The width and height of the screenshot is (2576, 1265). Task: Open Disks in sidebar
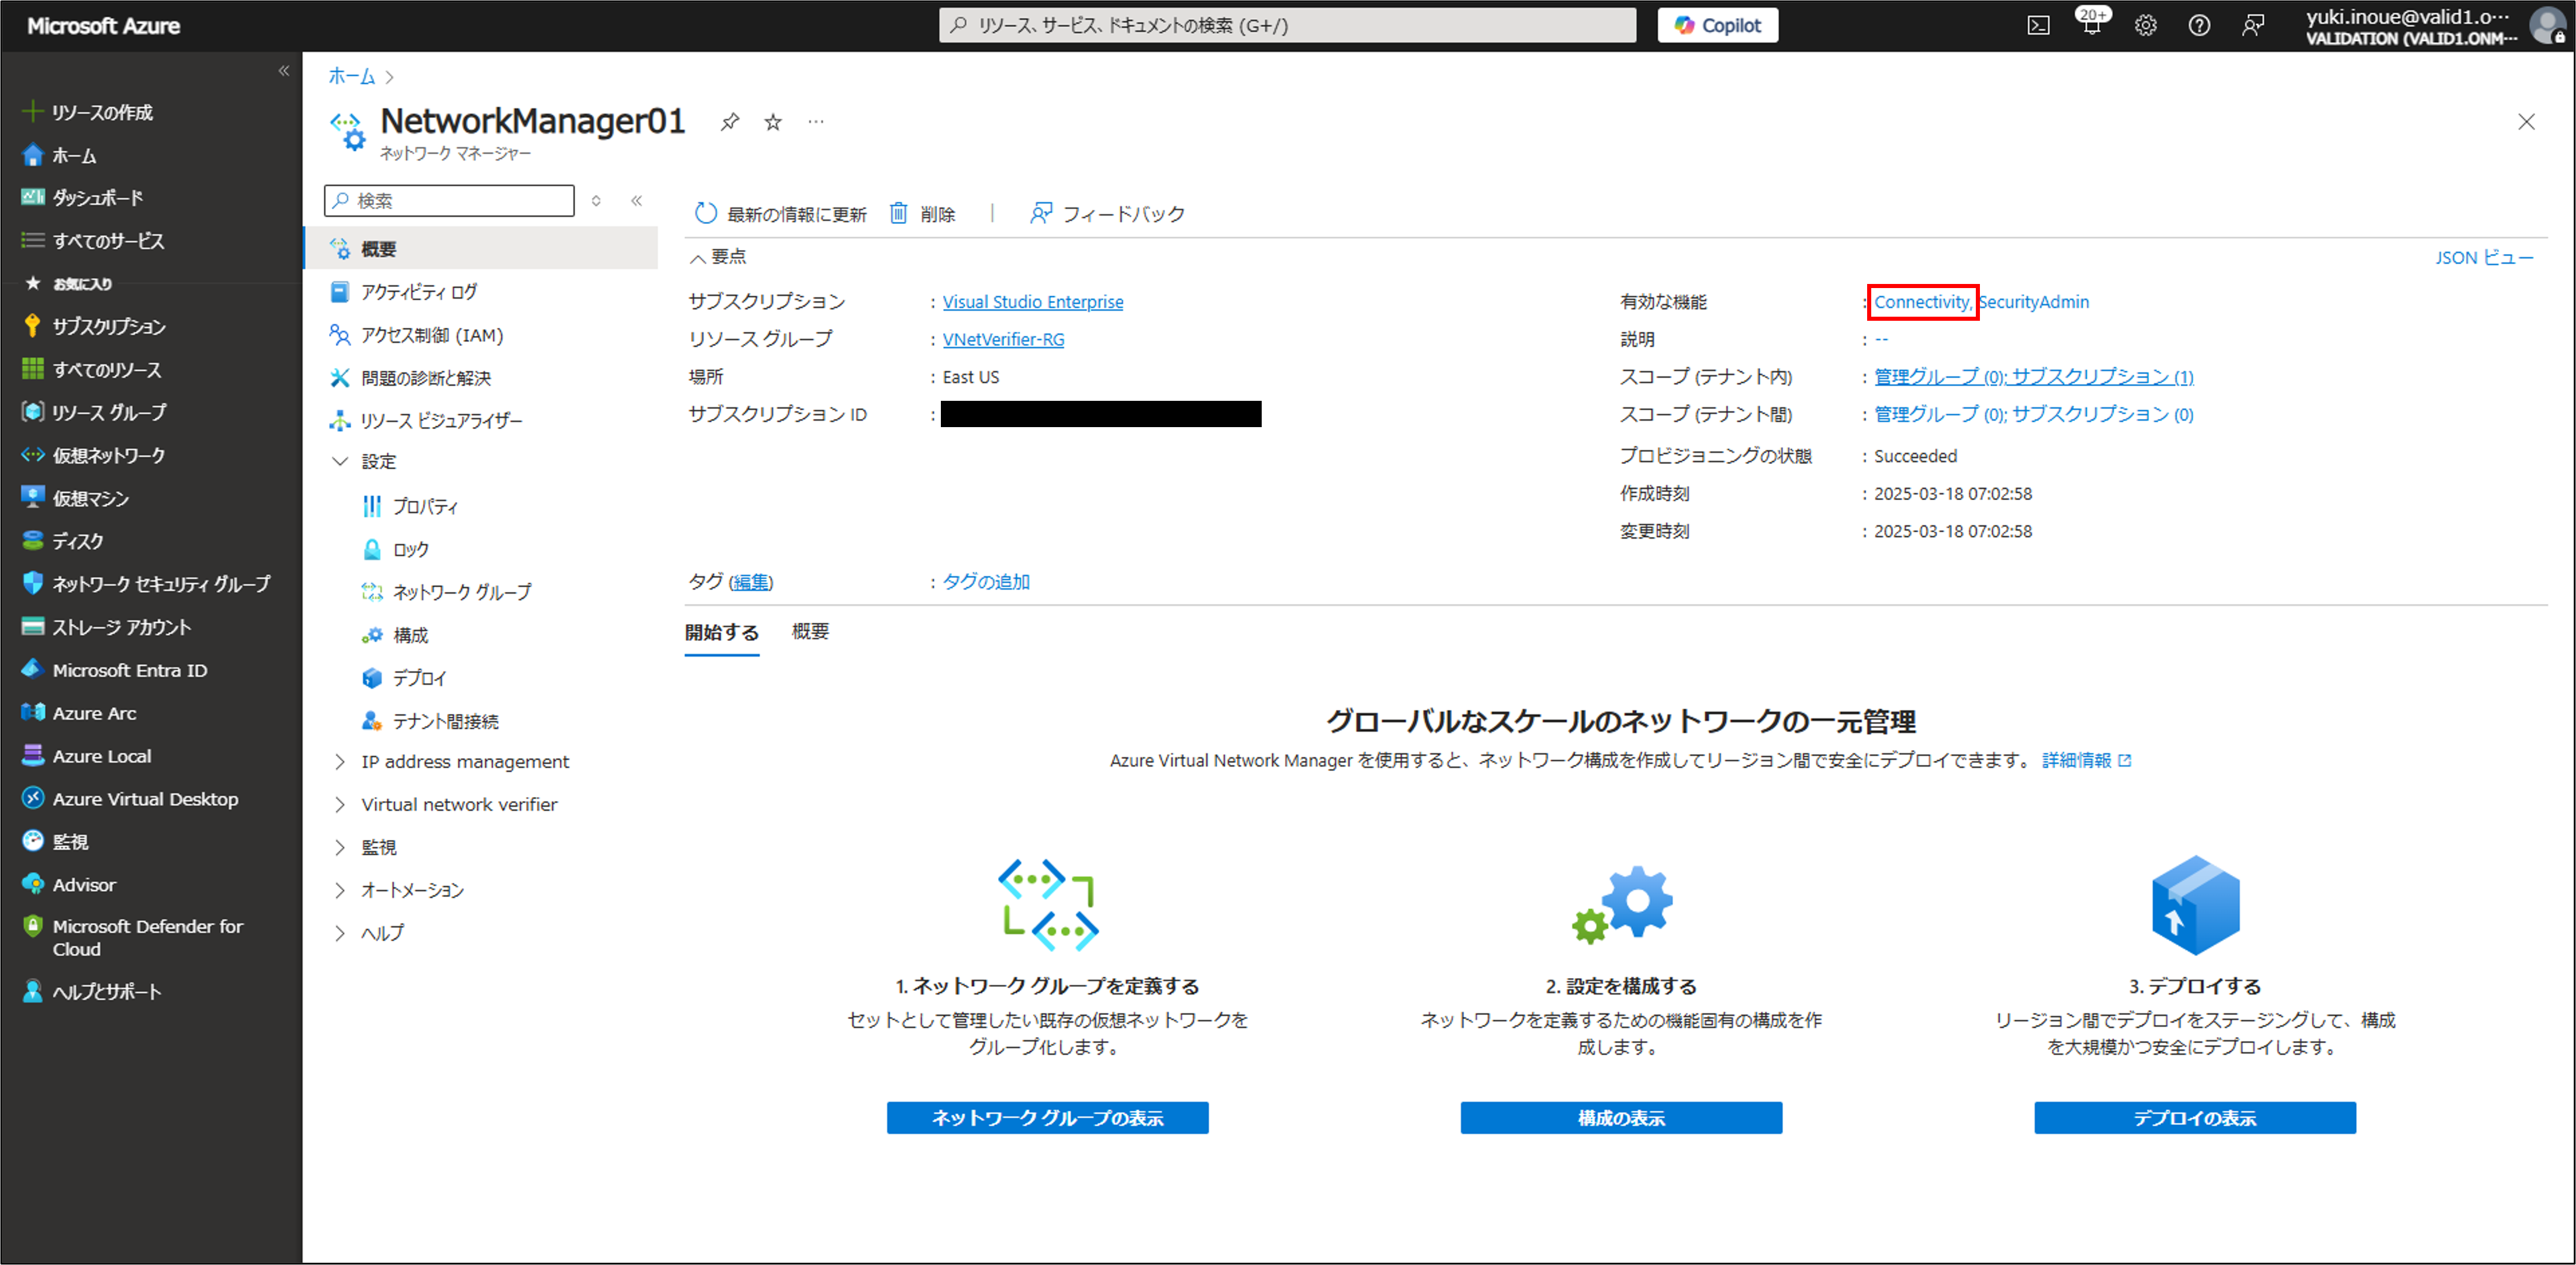[63, 541]
